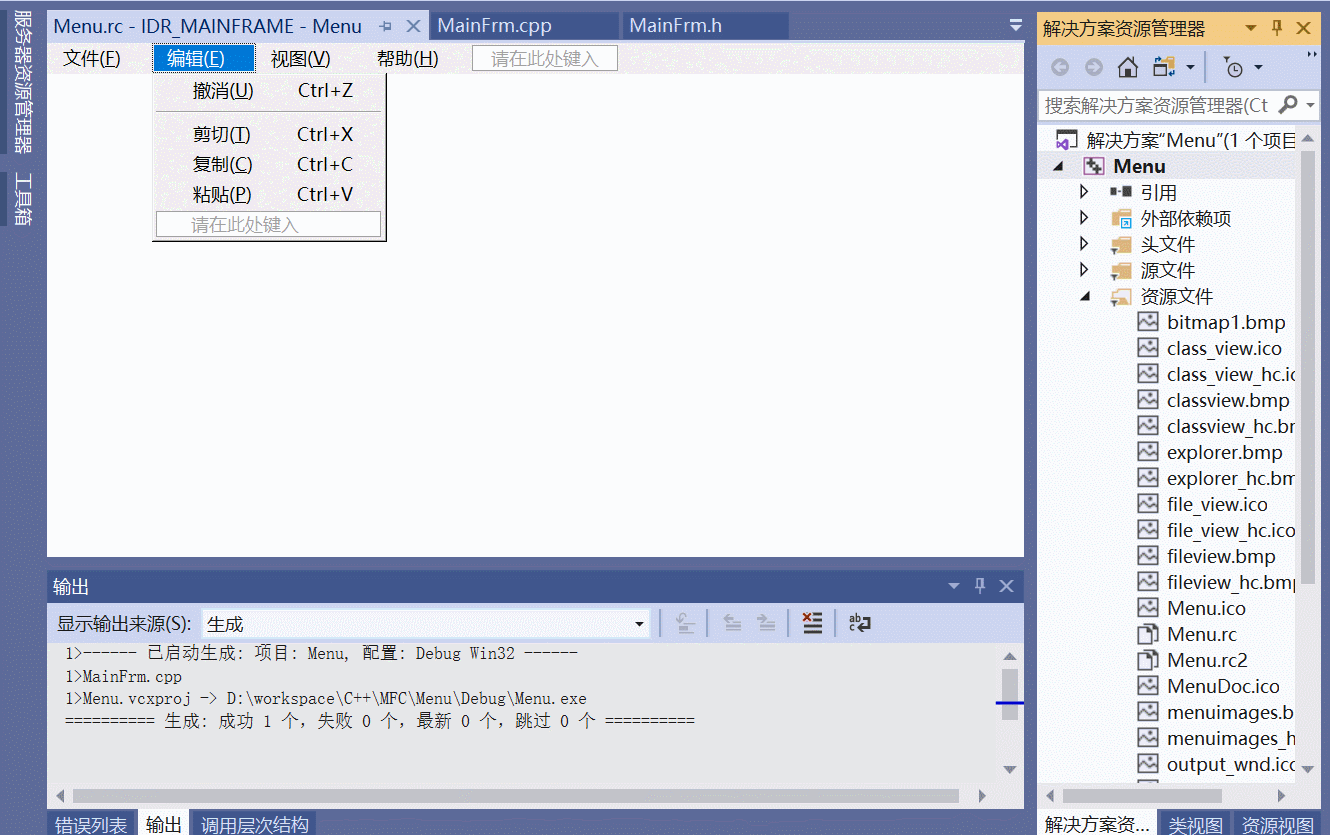Screen dimensions: 1330x835
Task: Expand the 头文件 folder
Action: click(1085, 244)
